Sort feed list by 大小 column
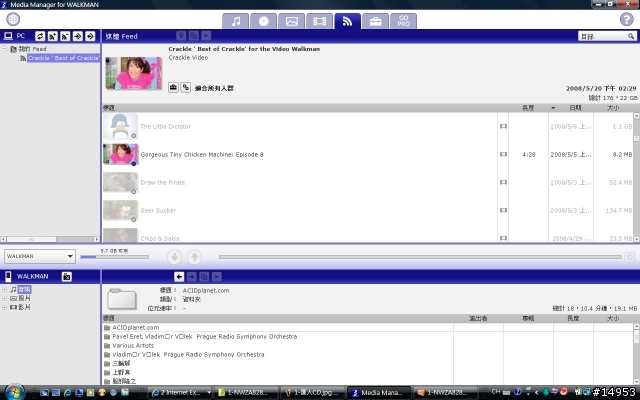 pos(613,108)
